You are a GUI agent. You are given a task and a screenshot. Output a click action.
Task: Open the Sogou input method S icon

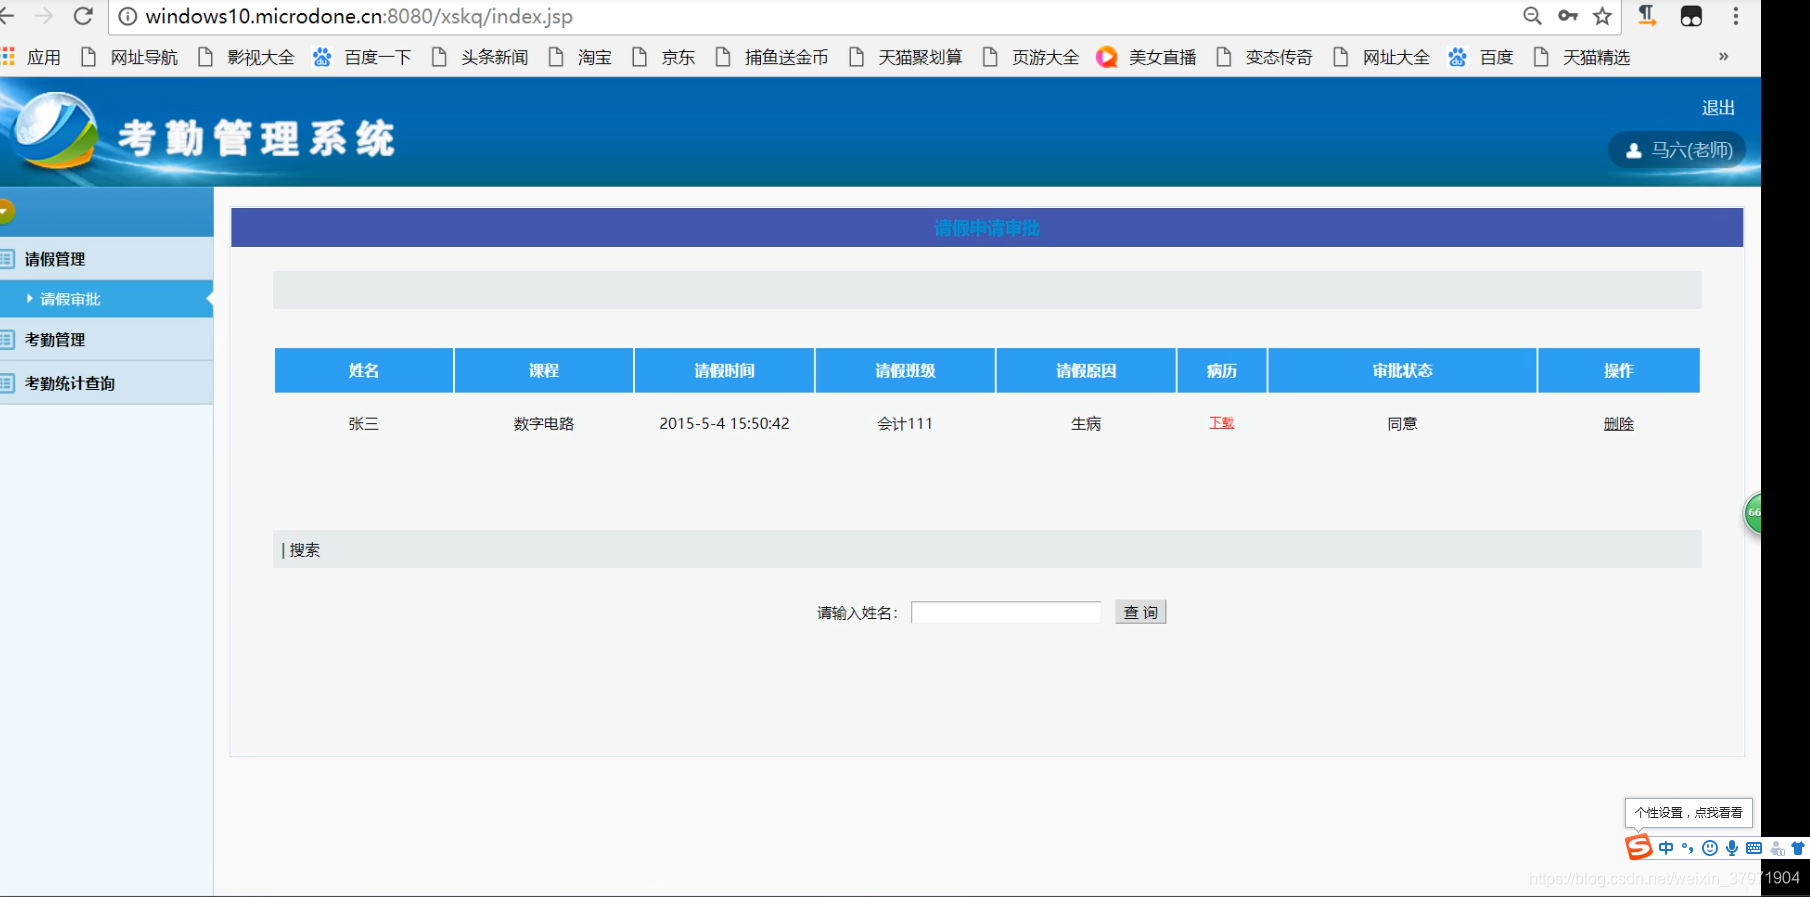[x=1639, y=847]
